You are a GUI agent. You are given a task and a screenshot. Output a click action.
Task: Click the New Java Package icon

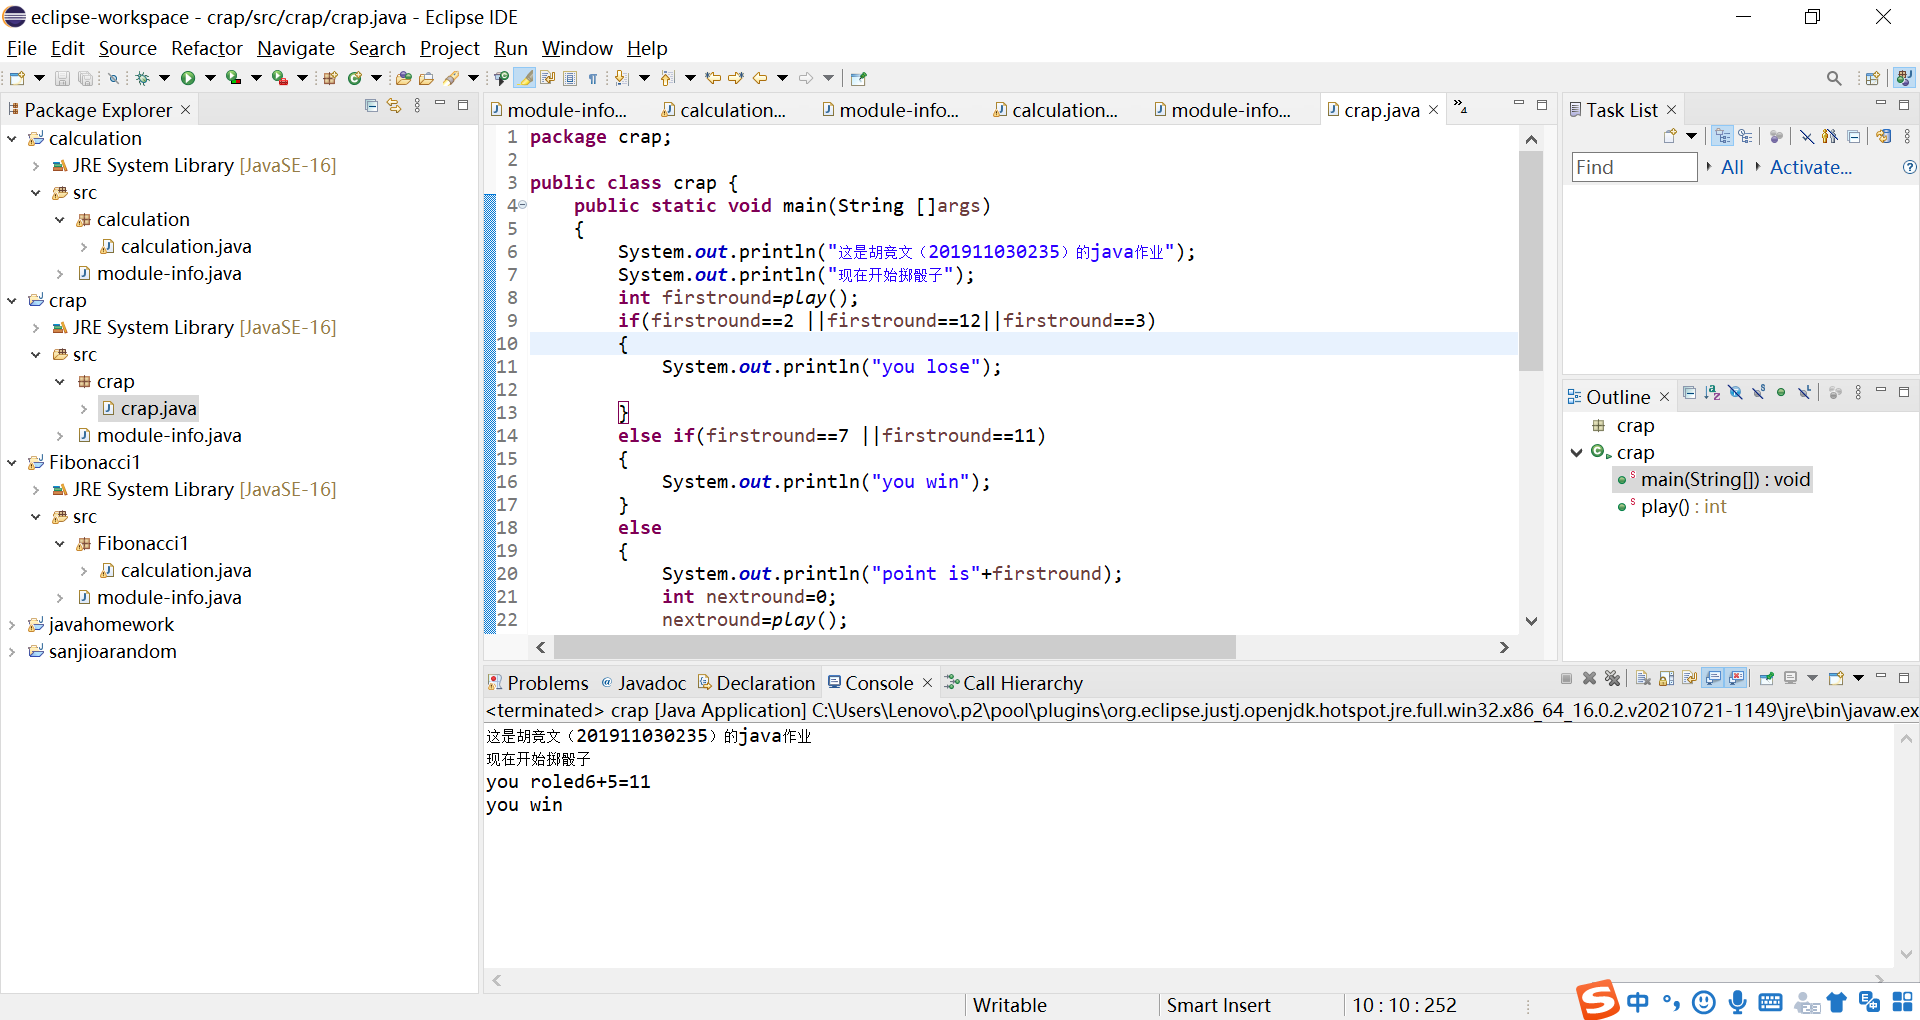[x=329, y=78]
